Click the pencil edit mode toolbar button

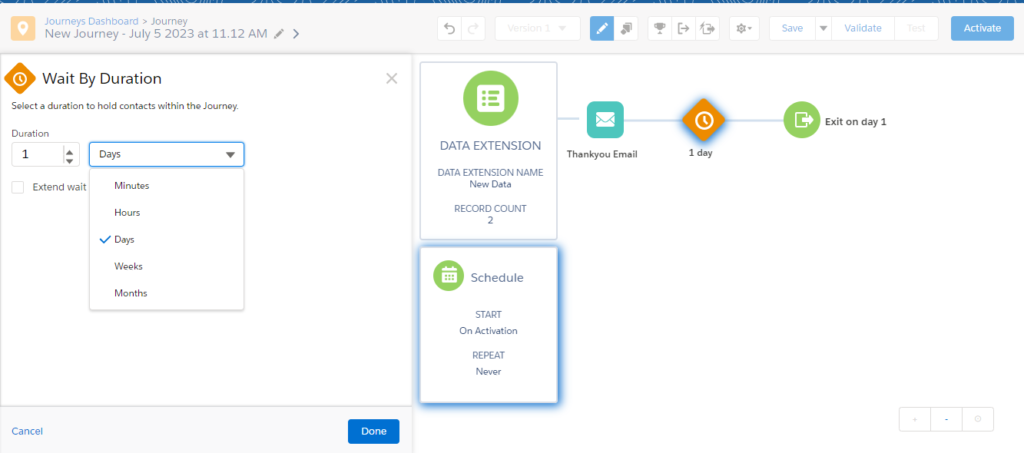point(602,28)
